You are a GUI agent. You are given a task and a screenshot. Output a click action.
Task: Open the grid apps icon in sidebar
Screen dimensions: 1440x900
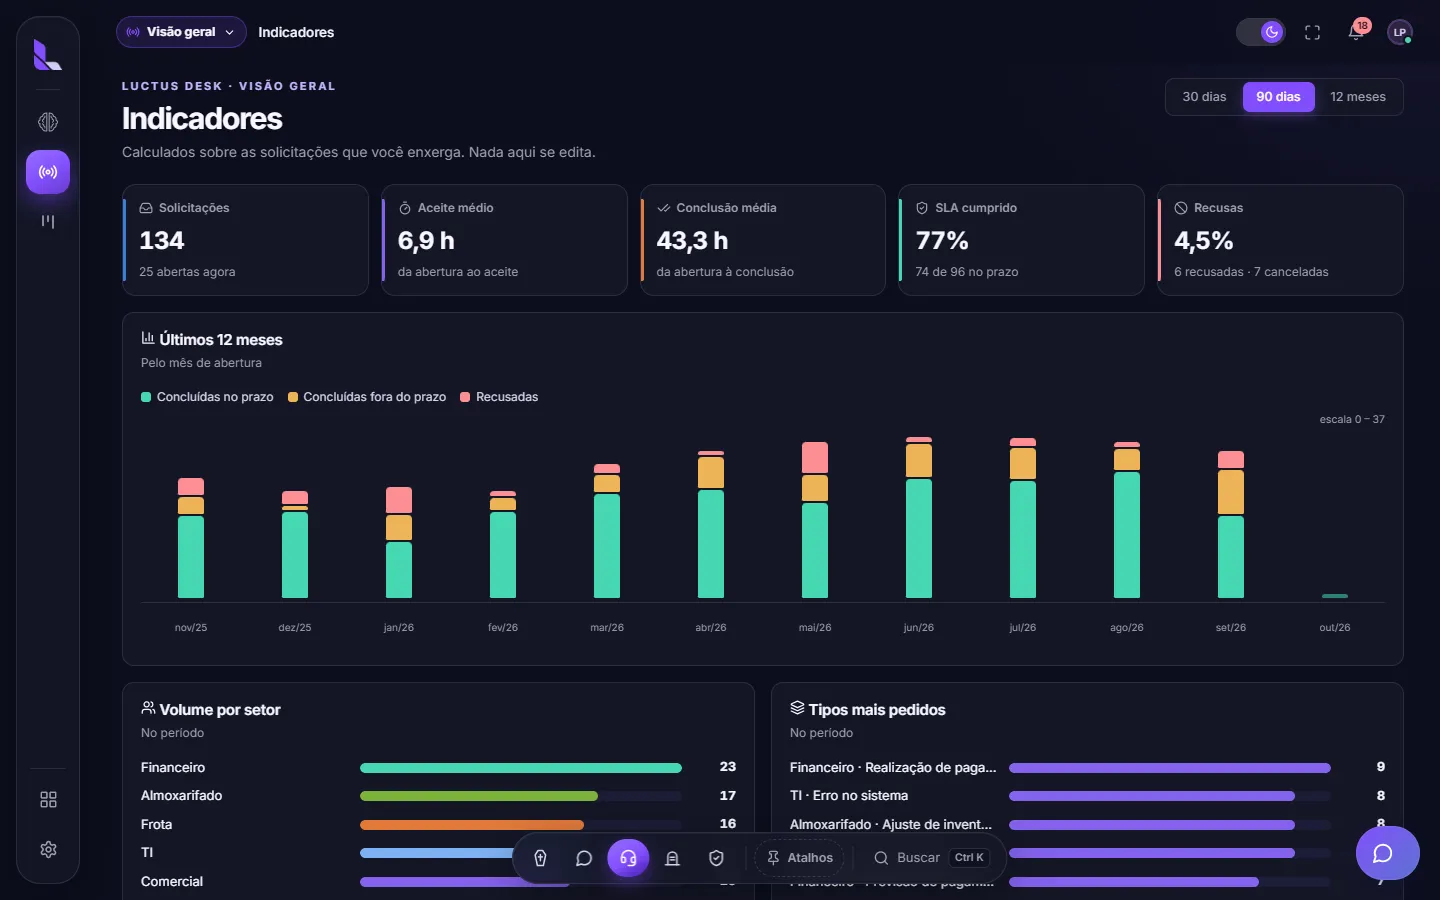[48, 800]
